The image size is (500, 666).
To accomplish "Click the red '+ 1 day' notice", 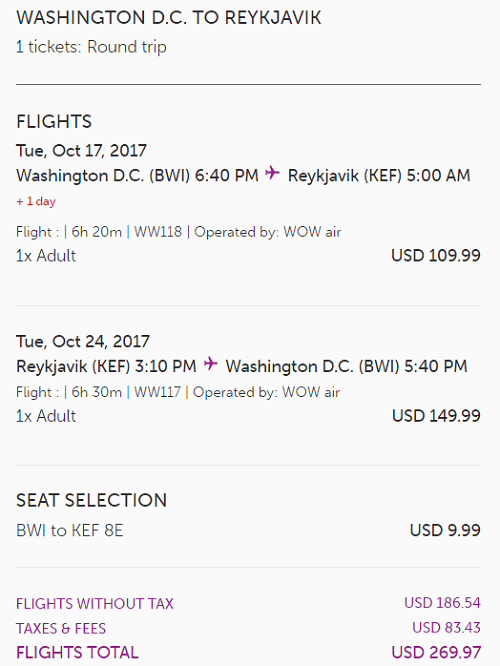I will 36,201.
